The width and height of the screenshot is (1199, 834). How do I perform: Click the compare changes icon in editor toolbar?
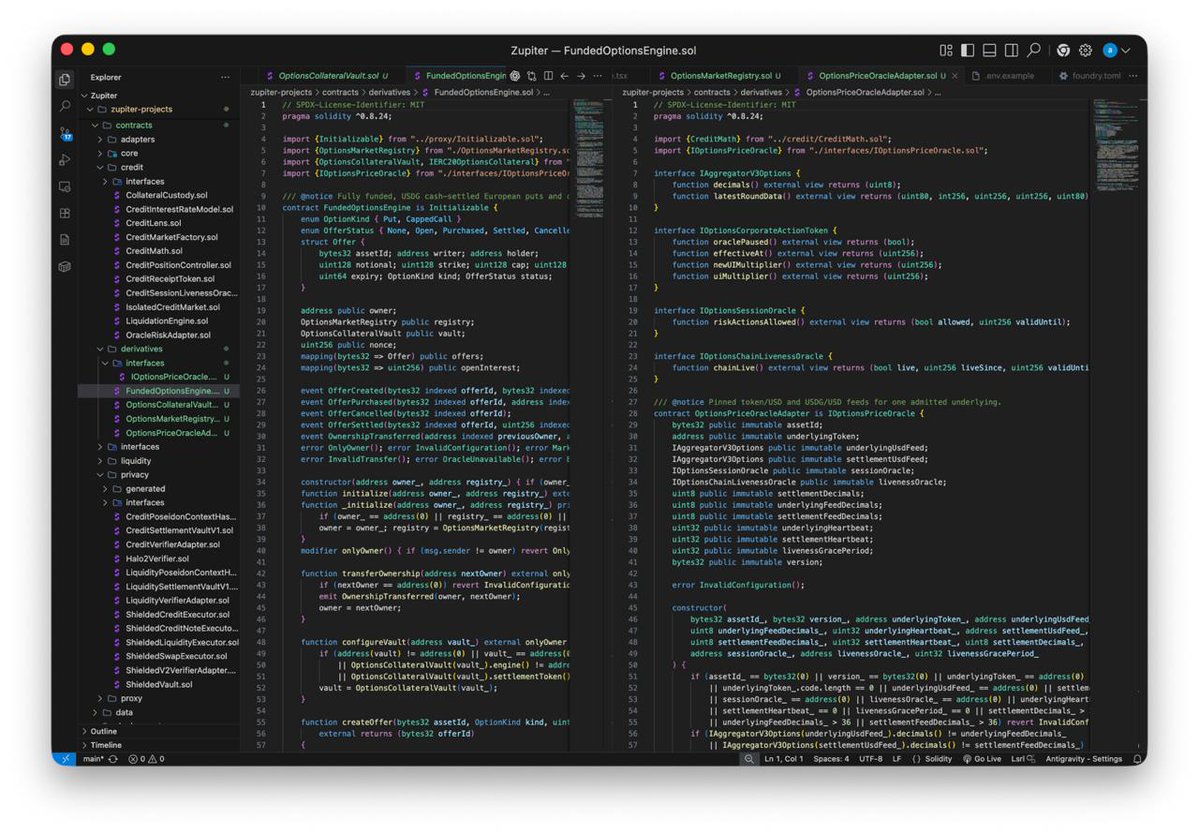[531, 76]
